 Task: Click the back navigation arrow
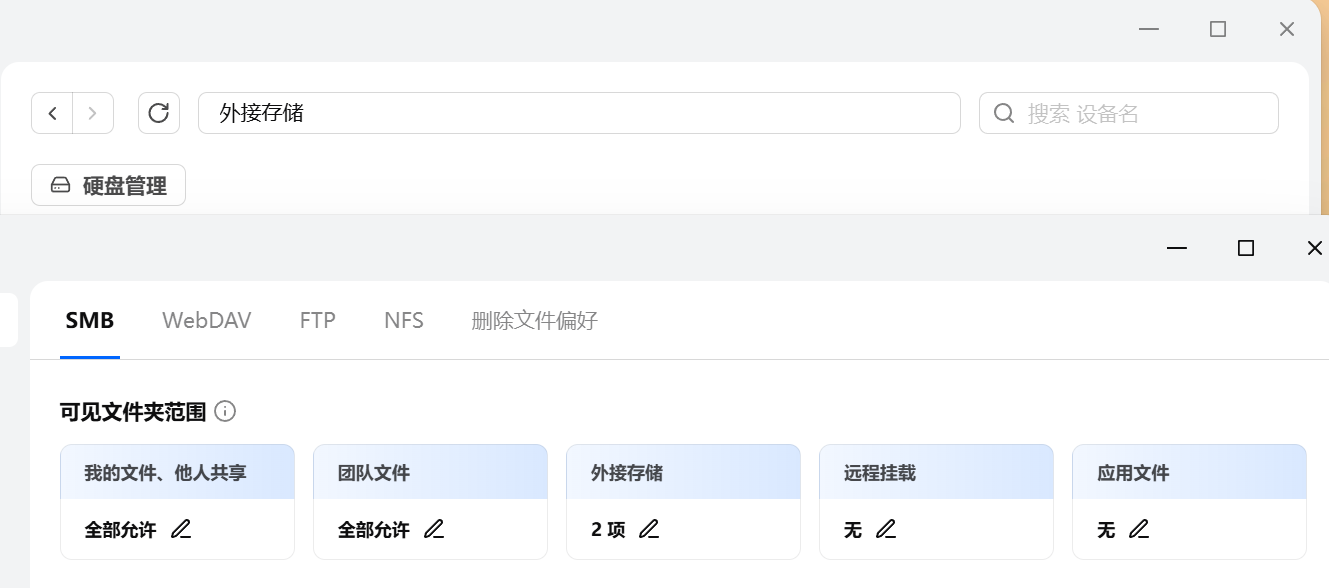(52, 112)
